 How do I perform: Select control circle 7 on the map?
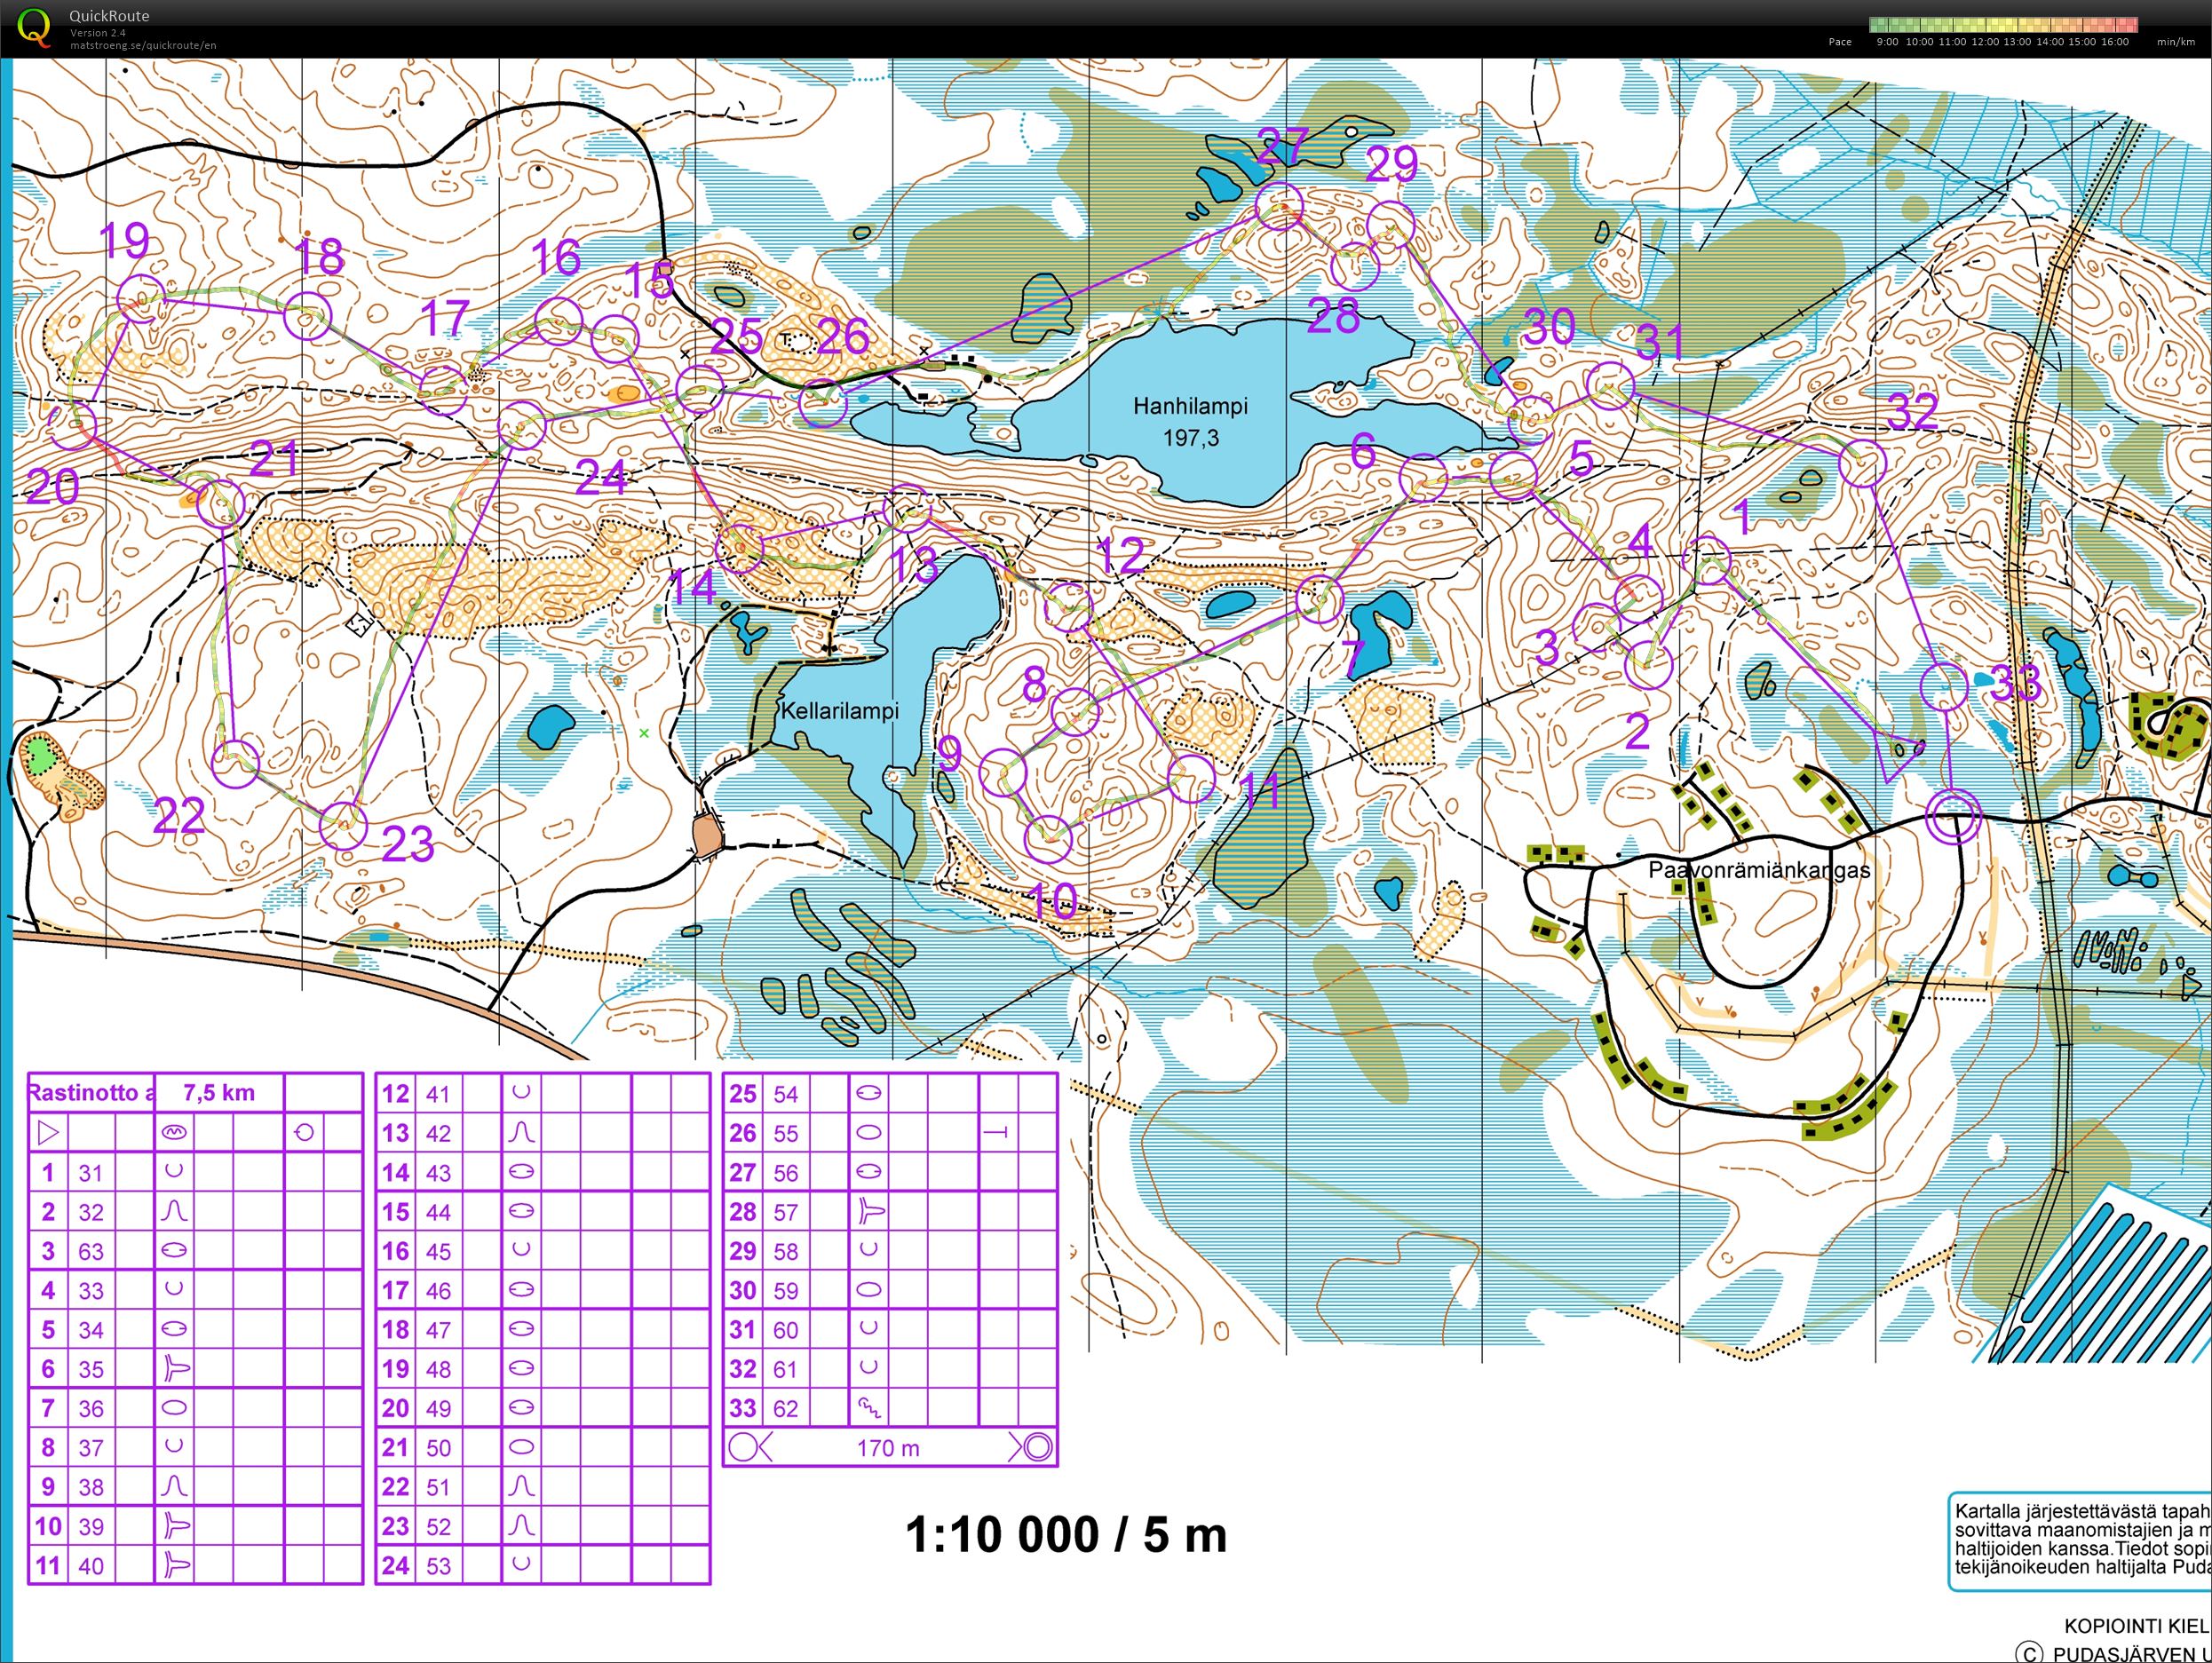1319,599
